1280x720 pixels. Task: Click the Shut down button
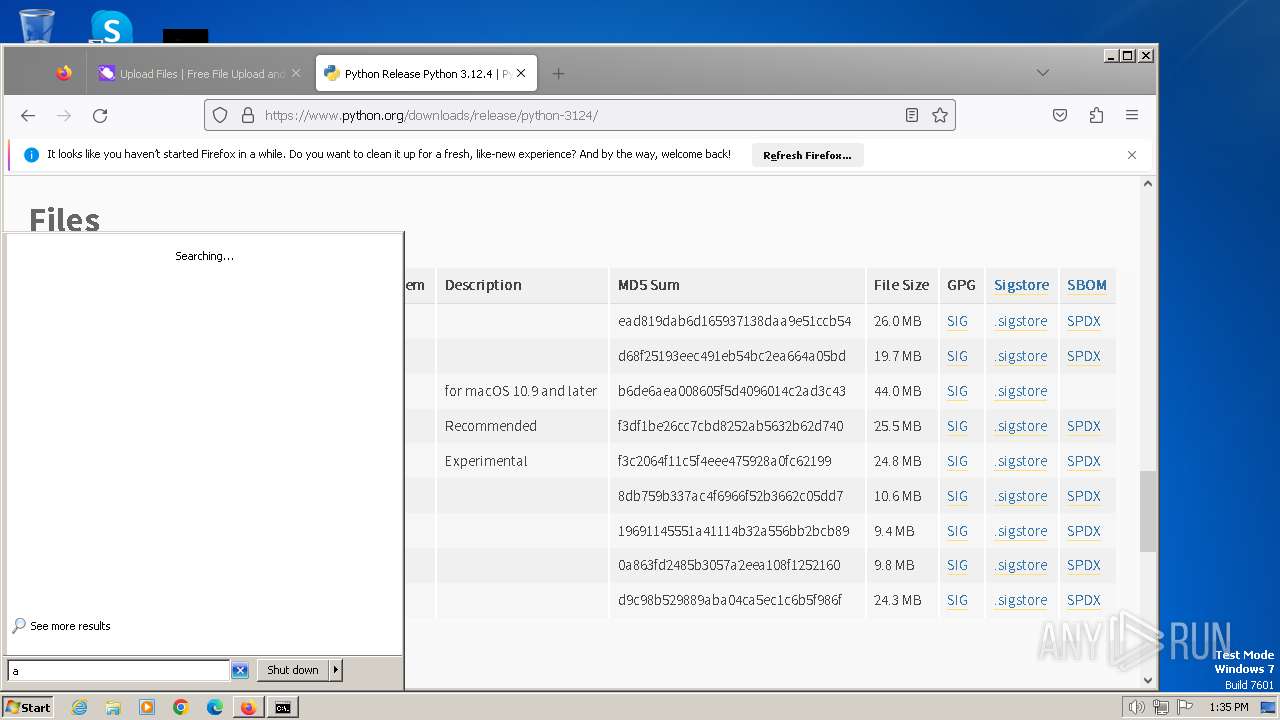(x=293, y=670)
